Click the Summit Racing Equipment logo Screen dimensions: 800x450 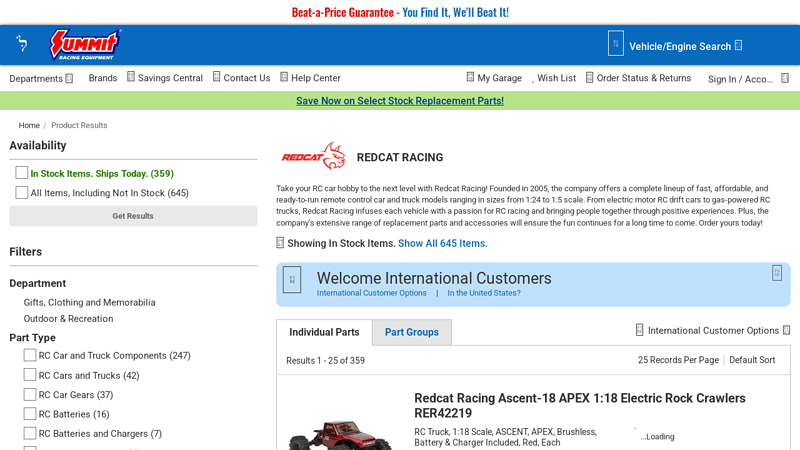[85, 45]
